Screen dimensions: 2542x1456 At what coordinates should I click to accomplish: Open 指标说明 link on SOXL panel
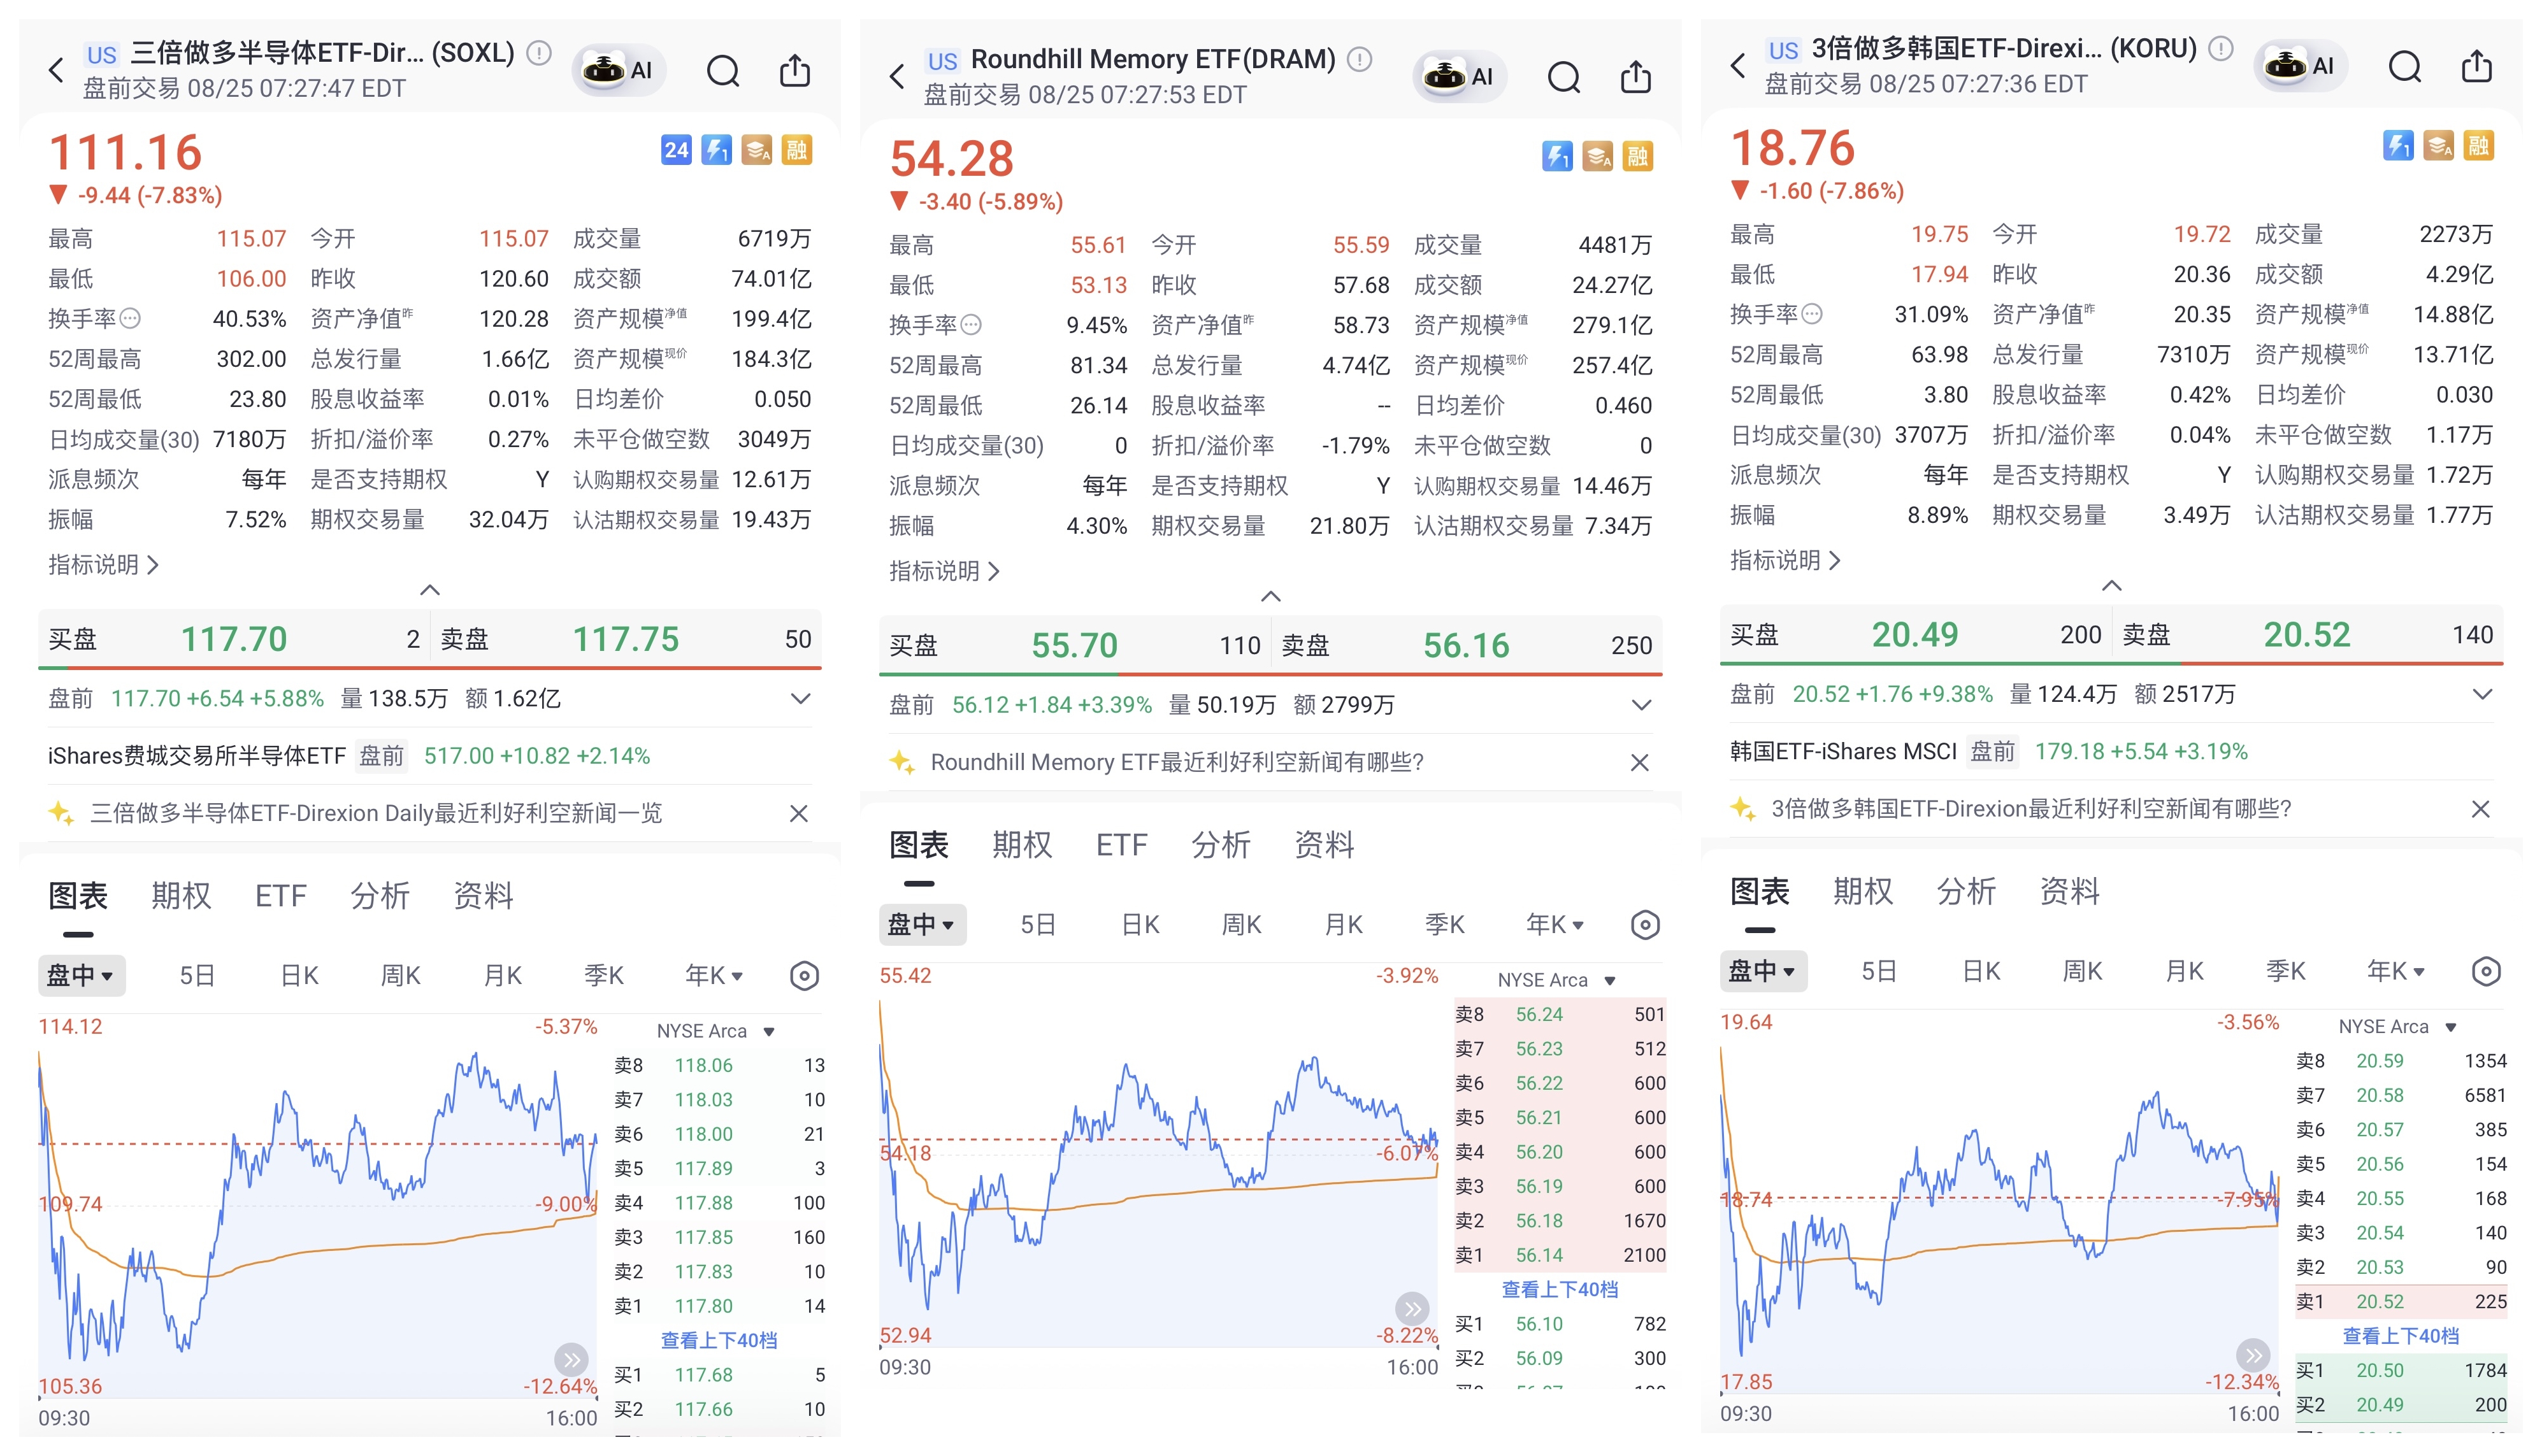click(x=103, y=565)
